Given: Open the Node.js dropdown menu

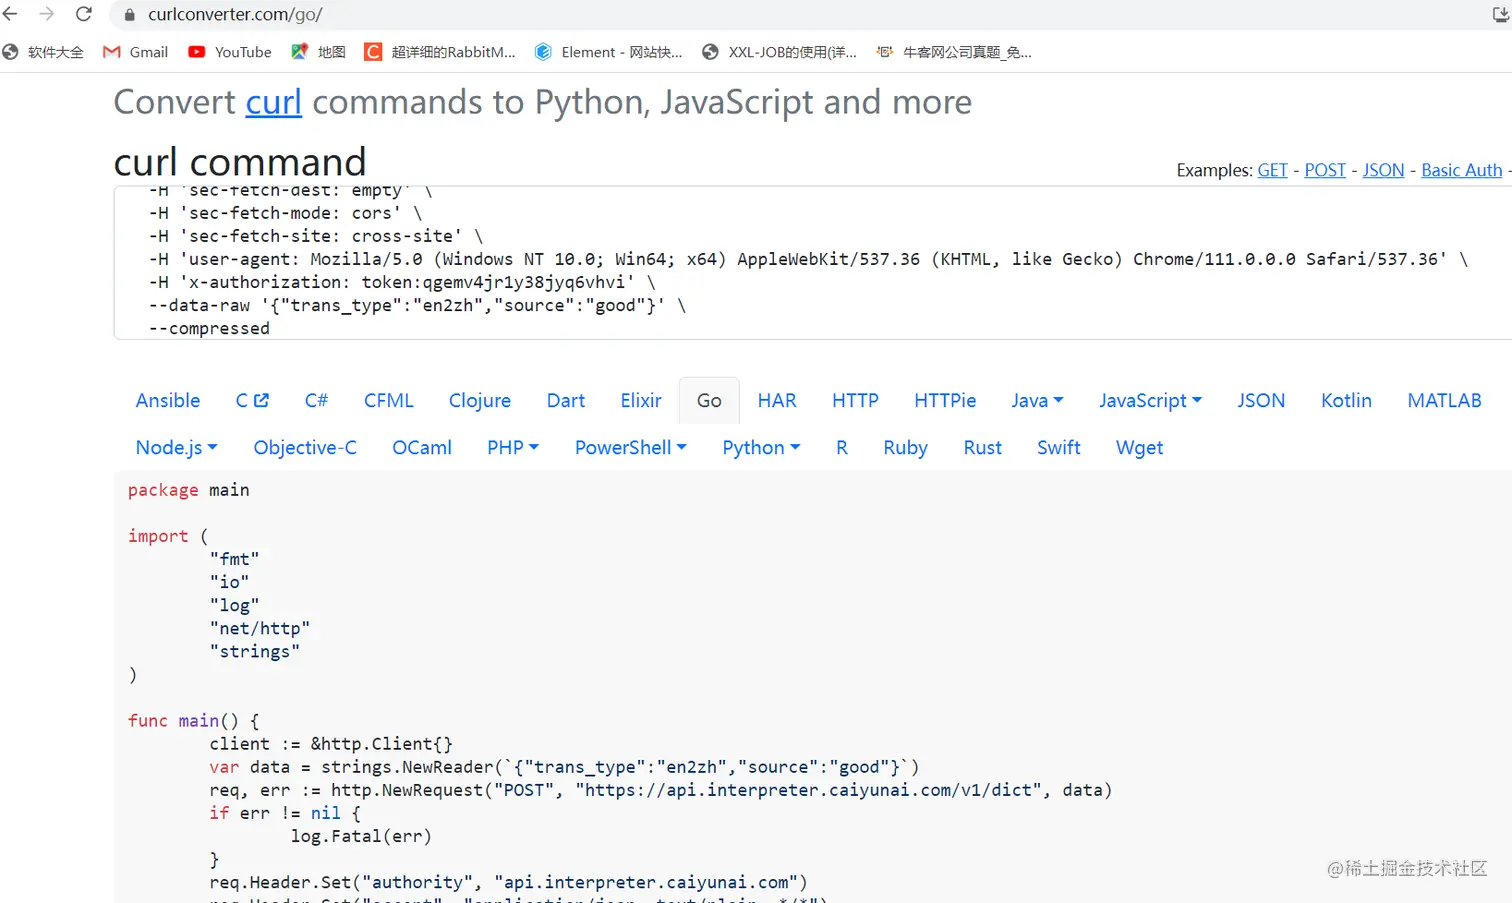Looking at the screenshot, I should [176, 447].
